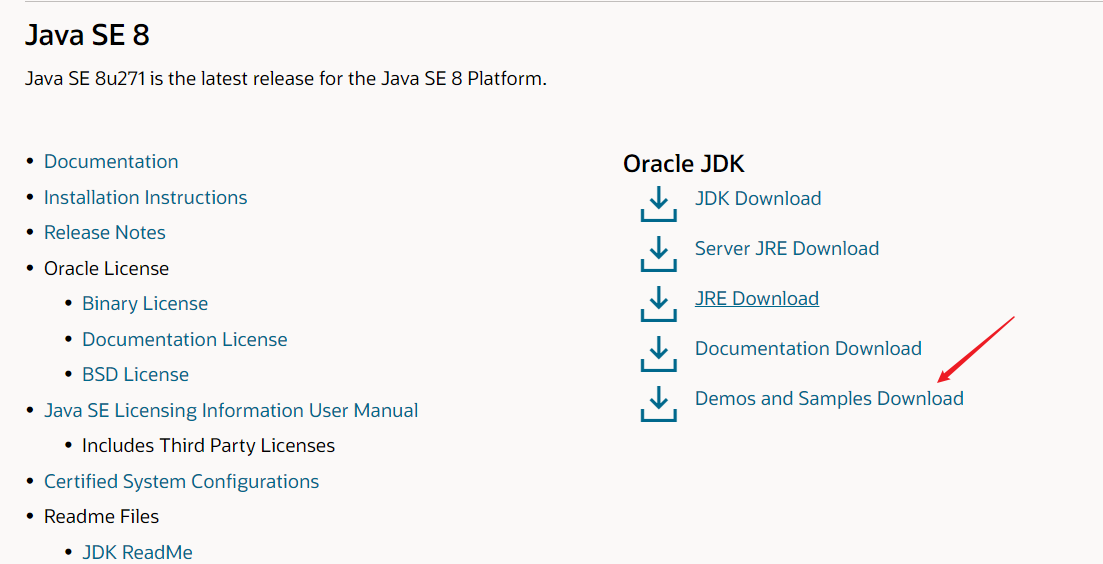This screenshot has height=564, width=1103.
Task: Follow the underlined JRE Download link
Action: [x=756, y=298]
